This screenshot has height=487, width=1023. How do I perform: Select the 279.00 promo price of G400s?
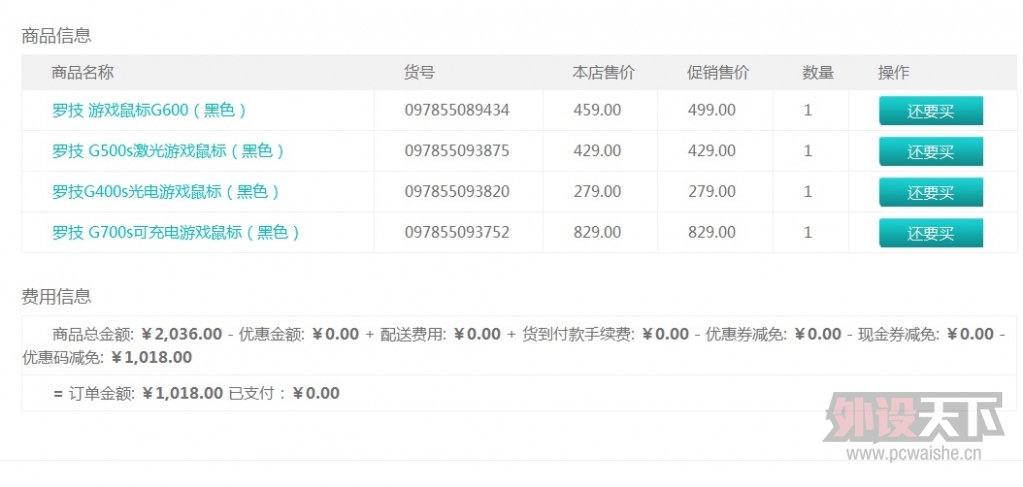tap(712, 191)
